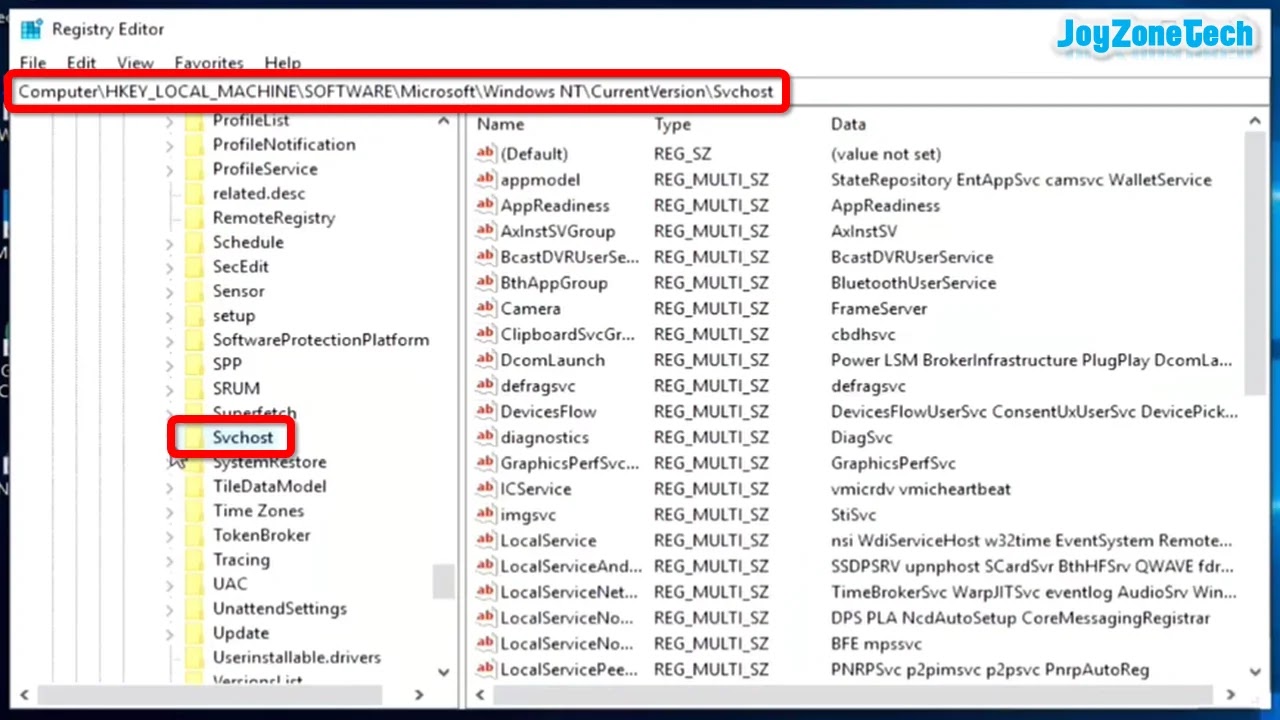Screen dimensions: 1280x720
Task: Click the icon beside the LocalService value
Action: click(486, 540)
